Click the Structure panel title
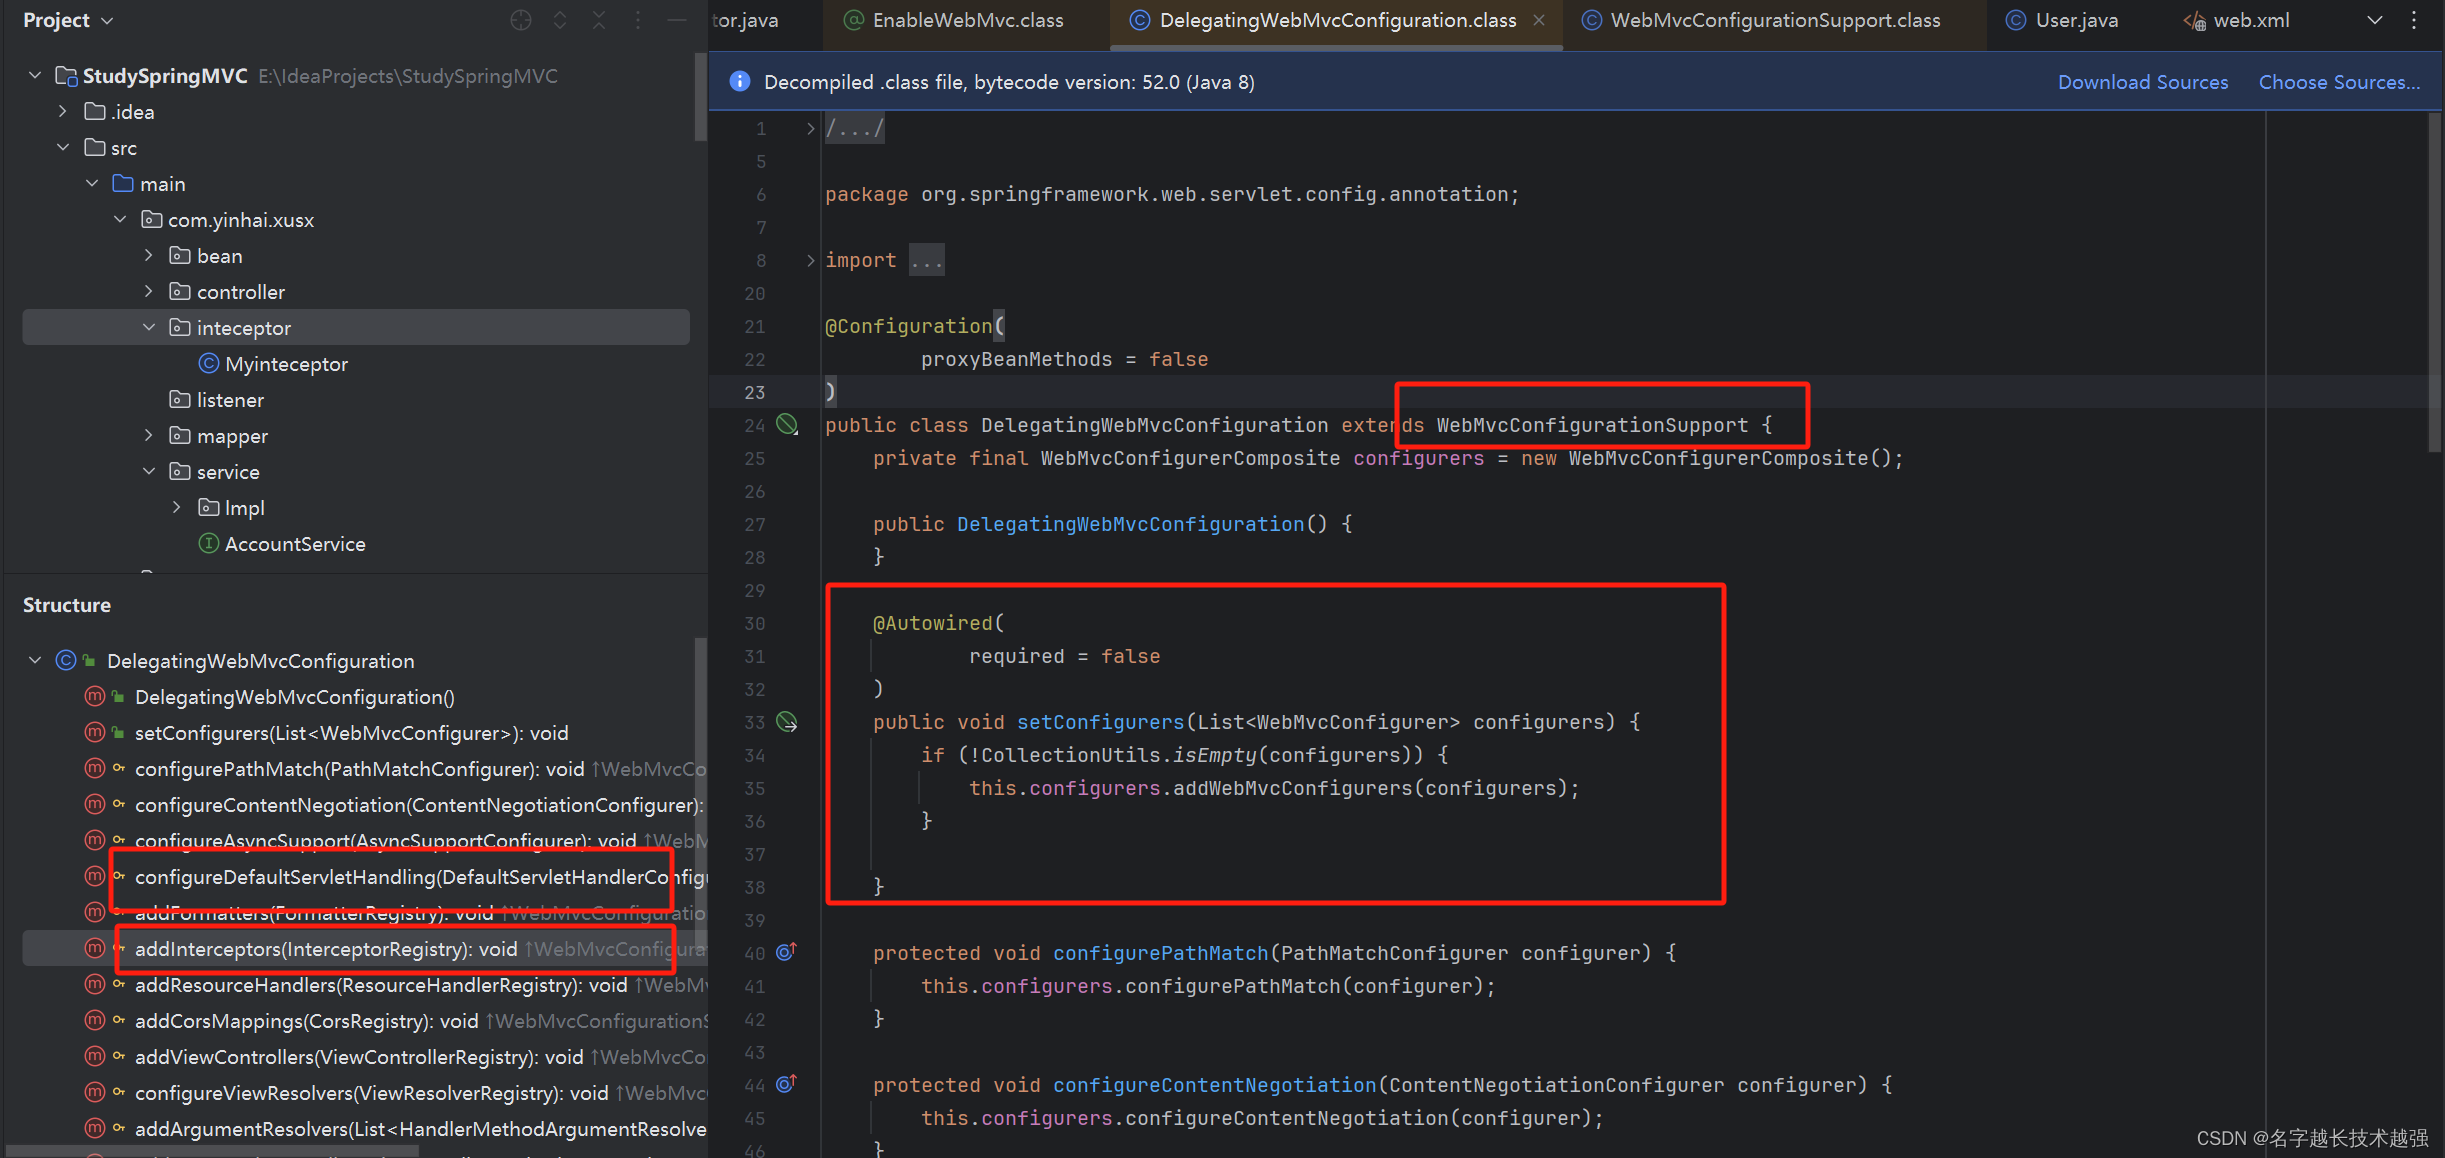2445x1158 pixels. [67, 605]
